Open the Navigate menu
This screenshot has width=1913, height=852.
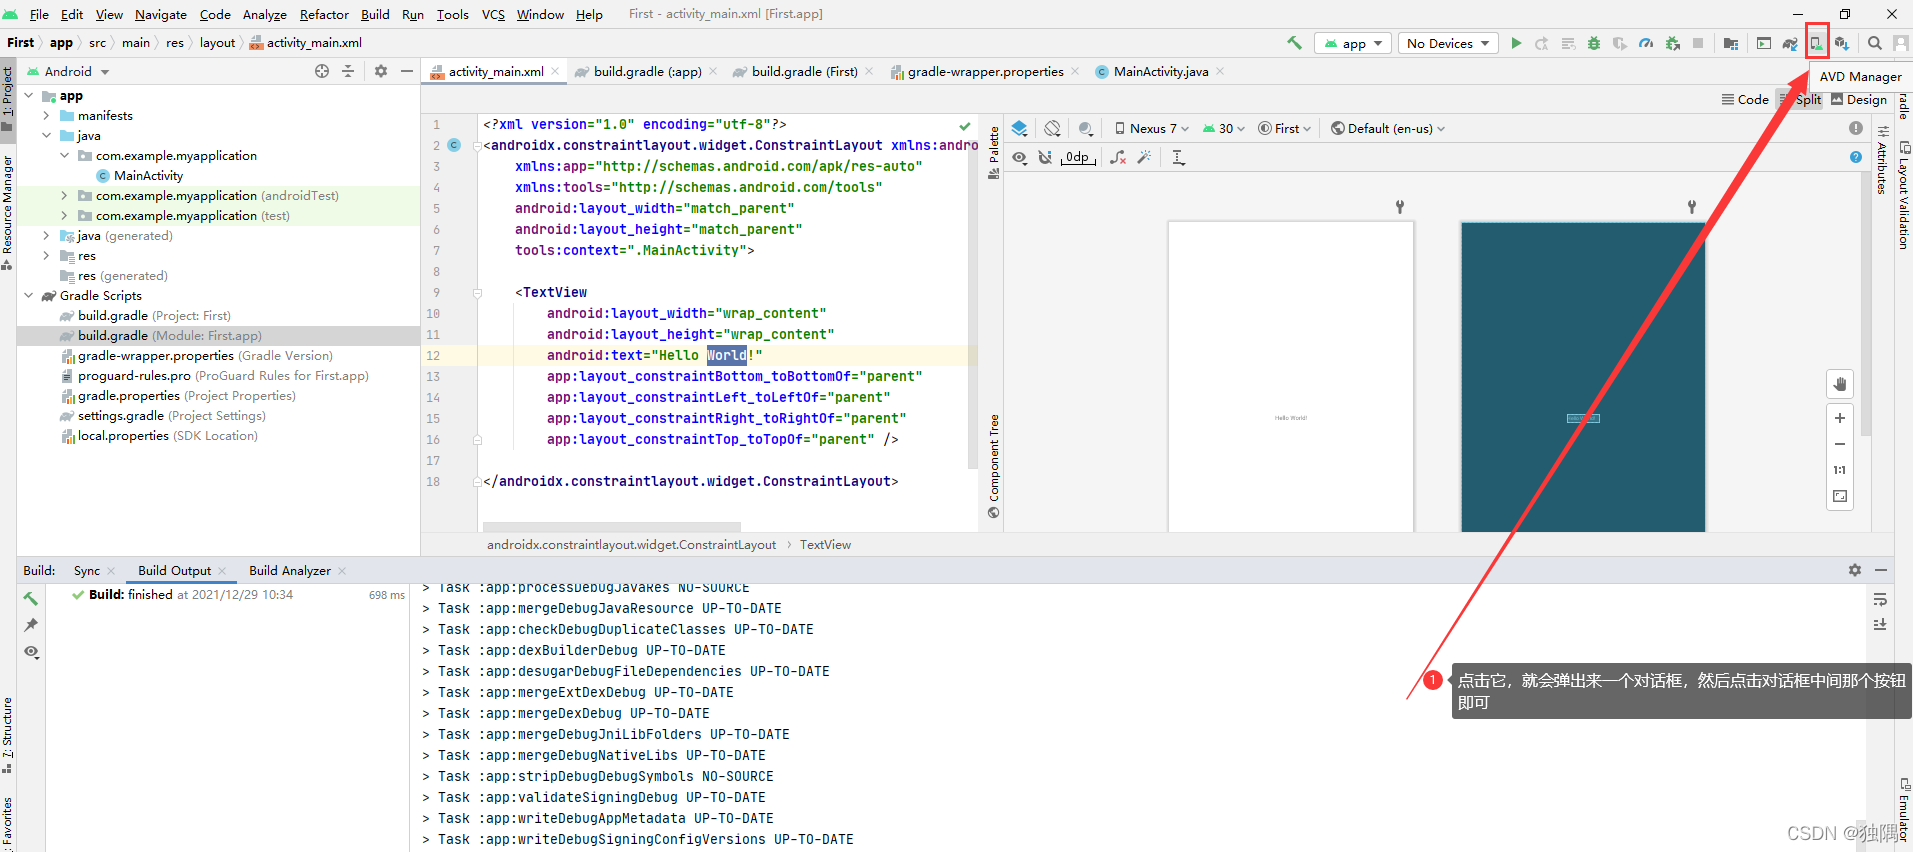point(161,14)
